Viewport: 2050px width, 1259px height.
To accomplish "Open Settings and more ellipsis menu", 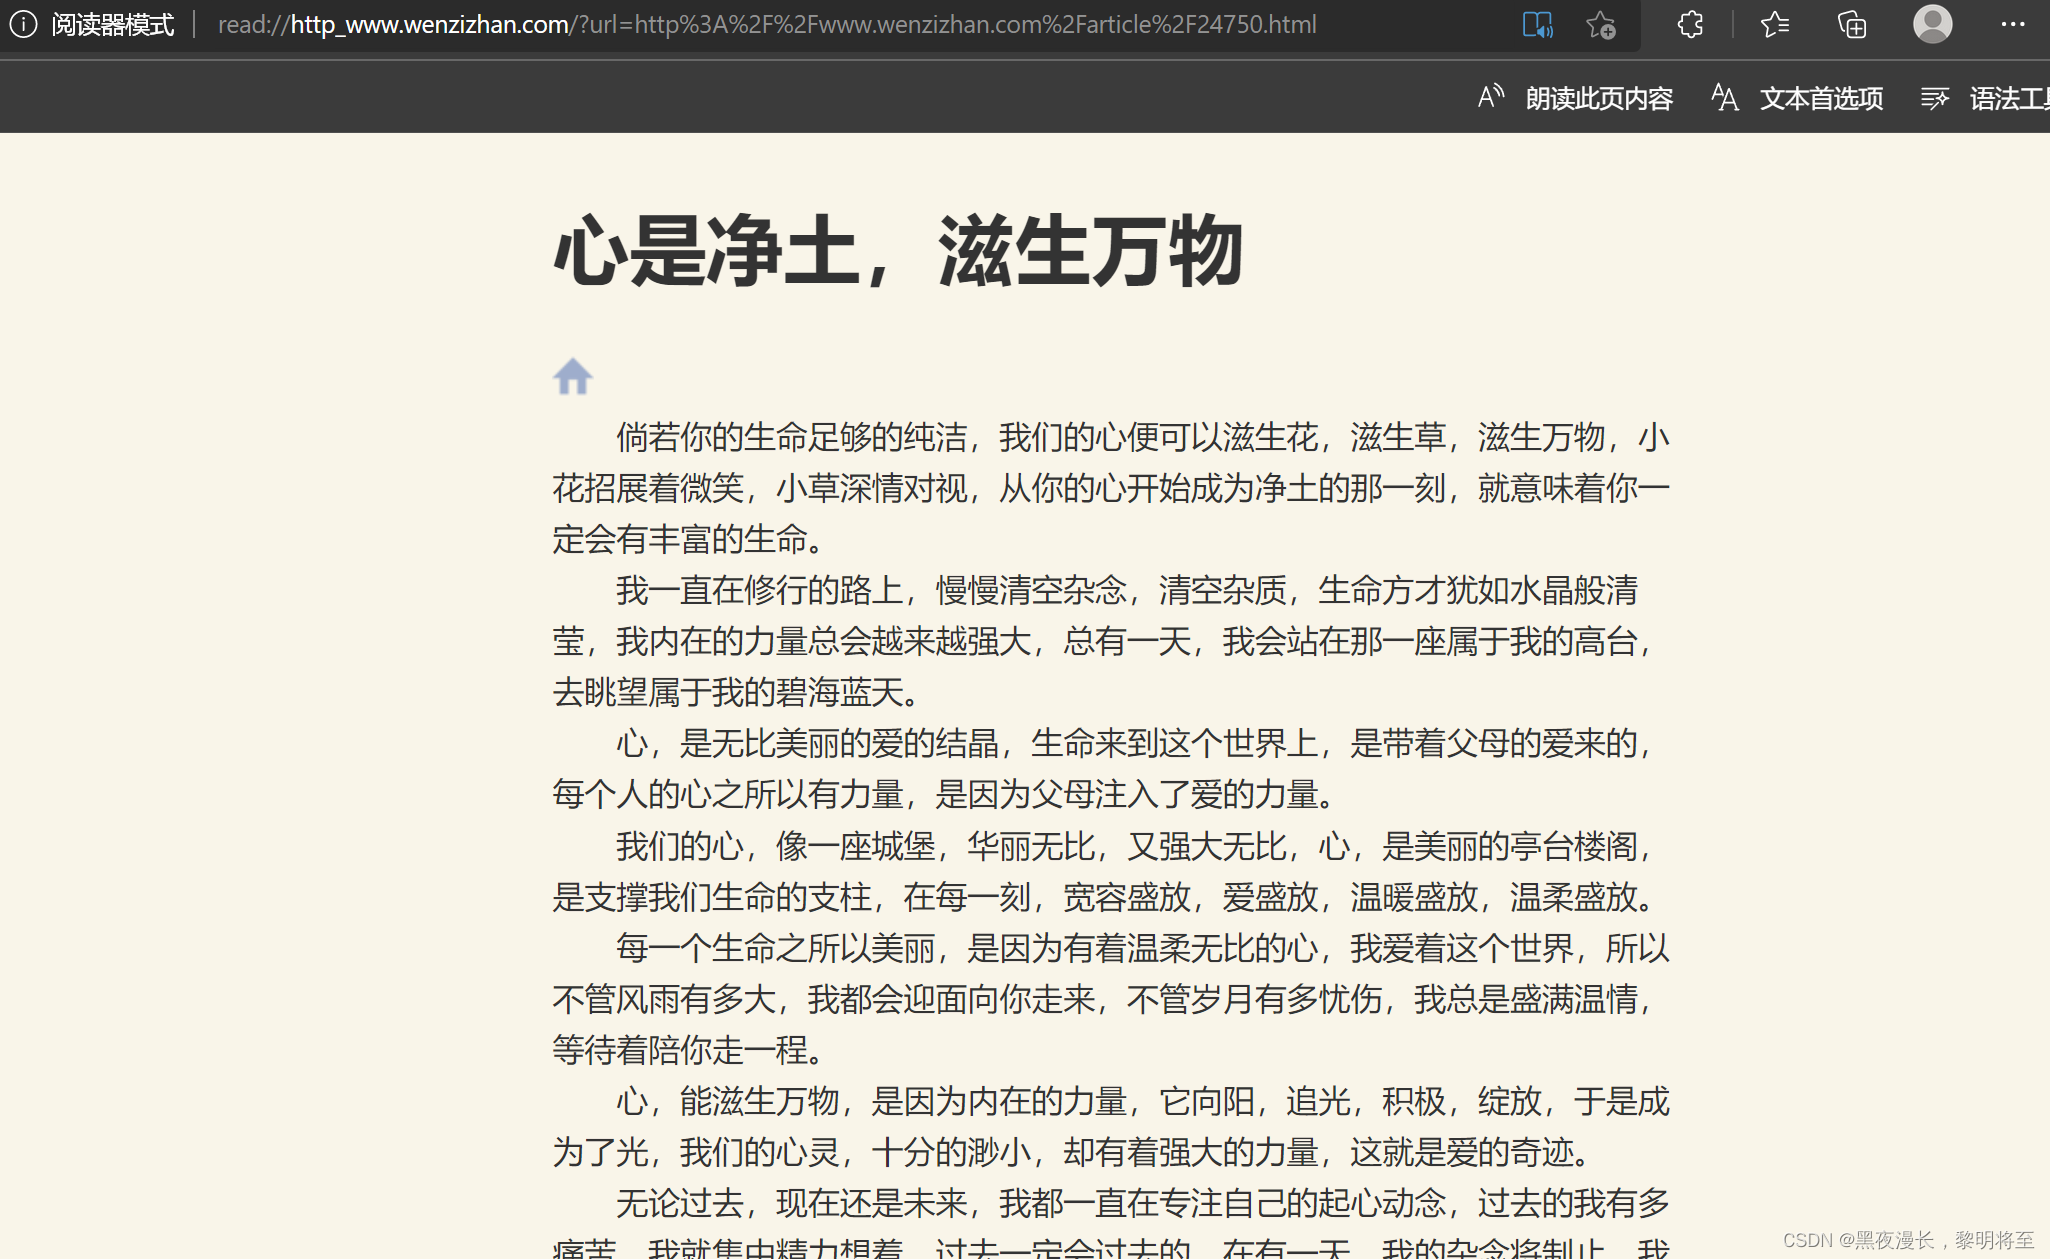I will [2012, 24].
